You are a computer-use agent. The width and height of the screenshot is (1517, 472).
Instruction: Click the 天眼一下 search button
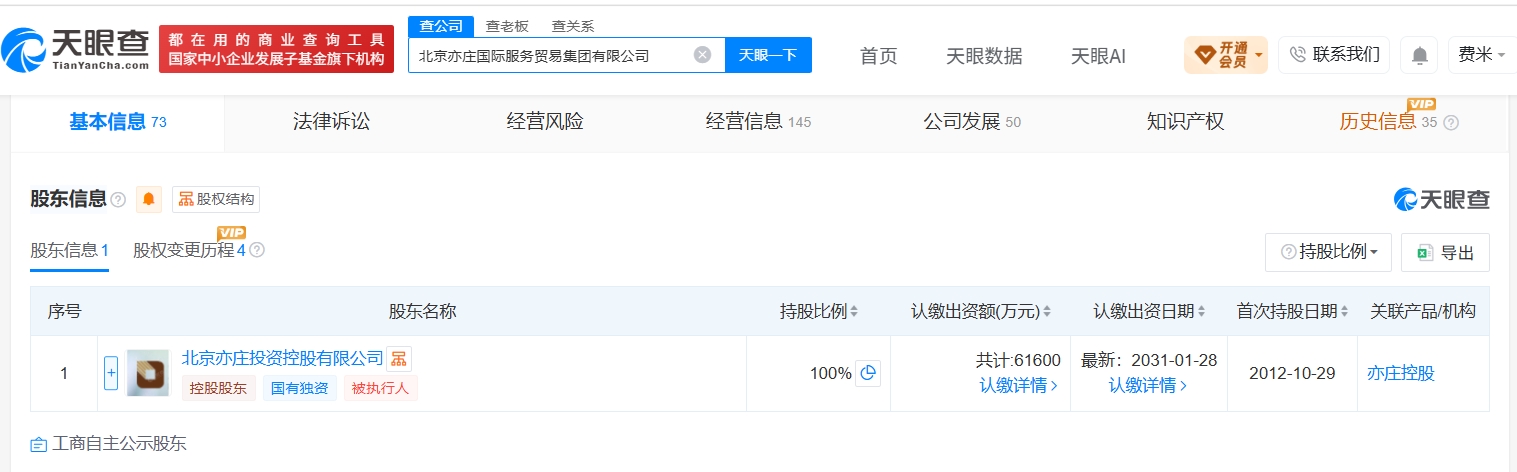[768, 55]
